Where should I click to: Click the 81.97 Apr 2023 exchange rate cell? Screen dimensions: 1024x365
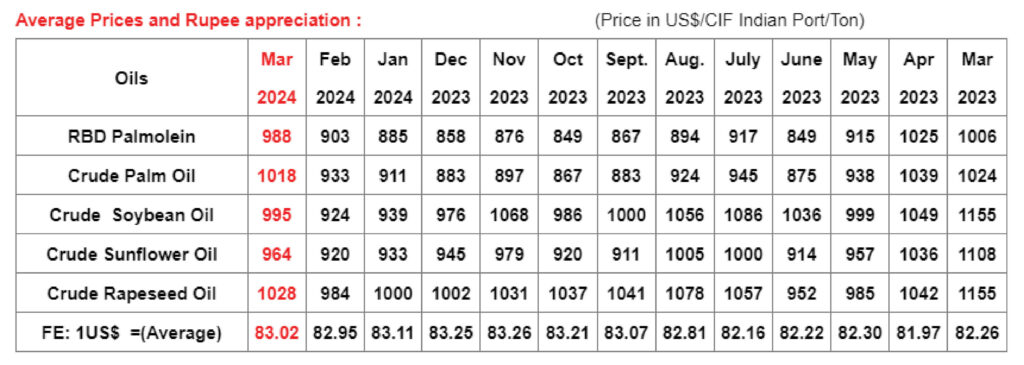click(x=918, y=332)
